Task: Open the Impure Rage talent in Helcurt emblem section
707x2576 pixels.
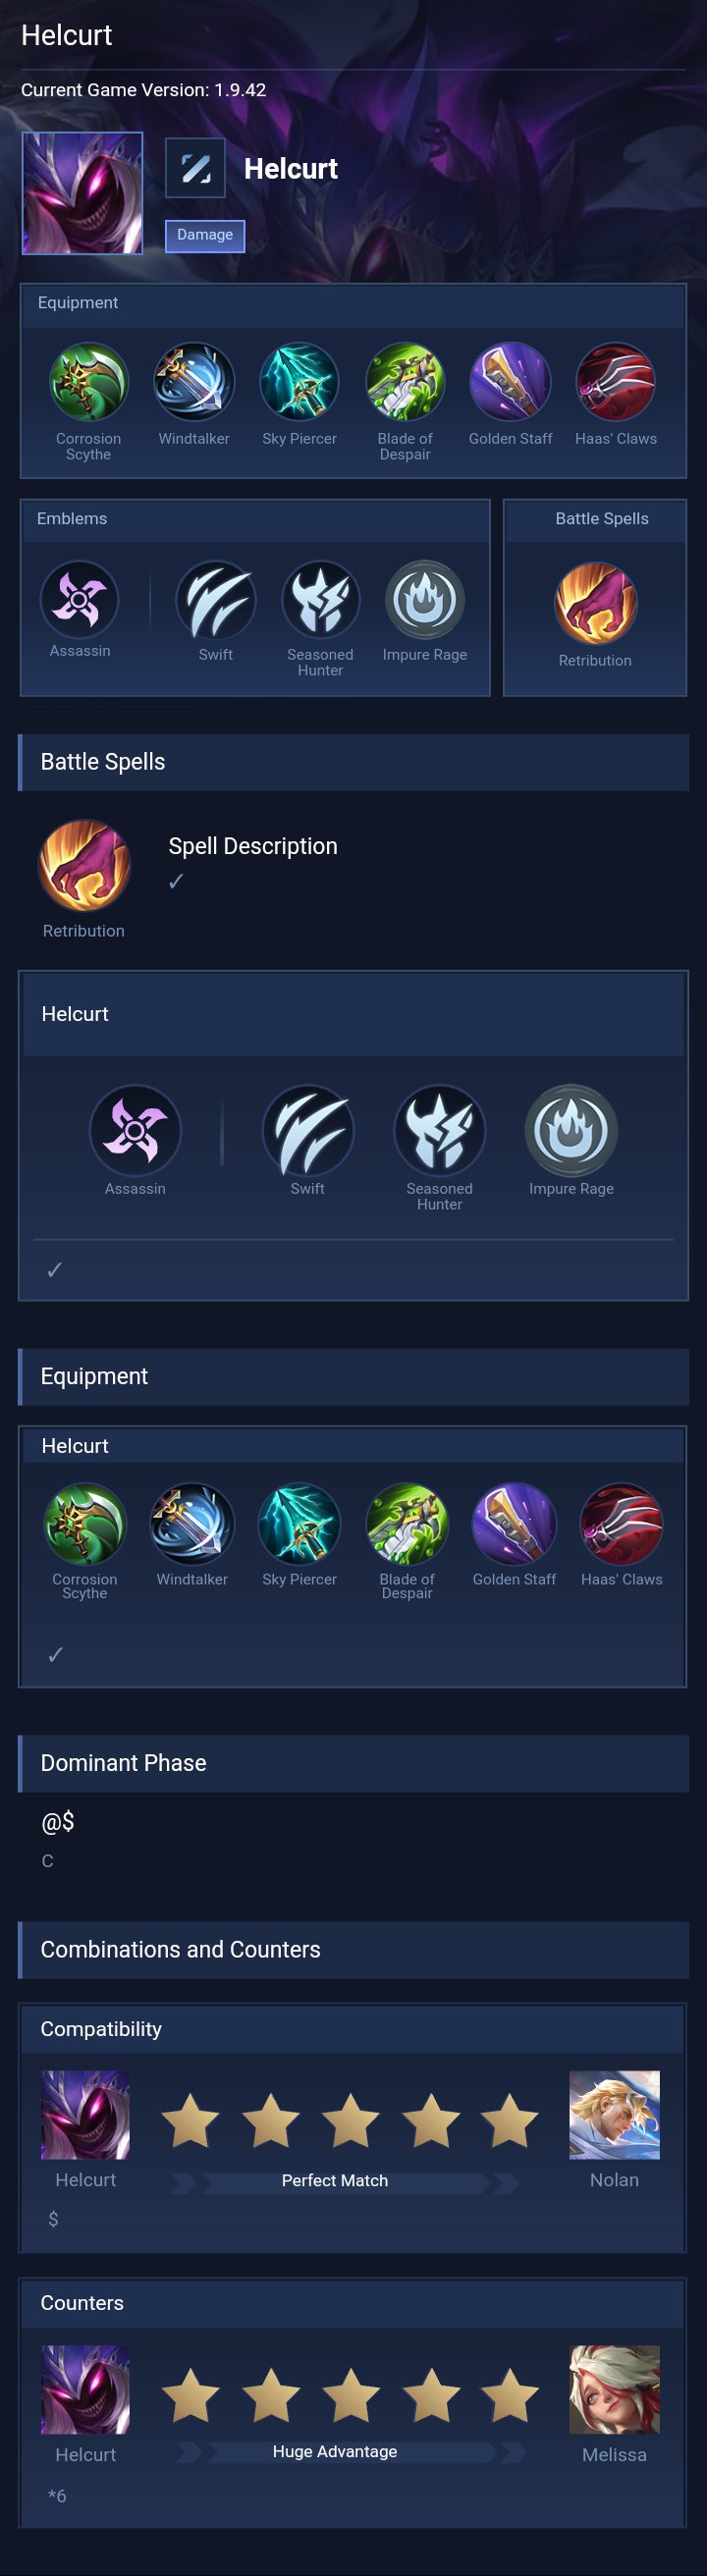Action: [571, 1130]
